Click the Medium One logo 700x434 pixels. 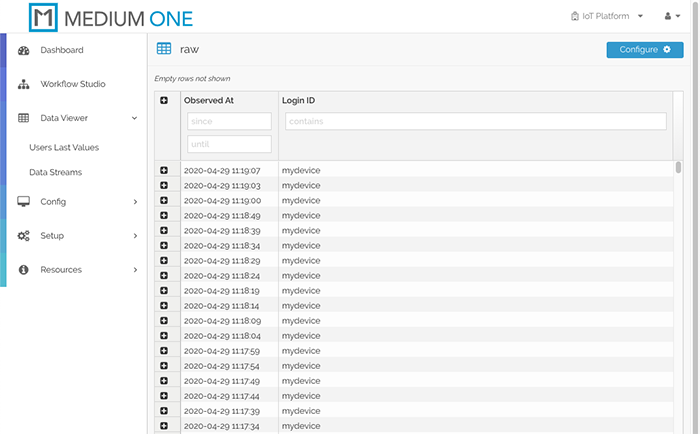click(111, 17)
